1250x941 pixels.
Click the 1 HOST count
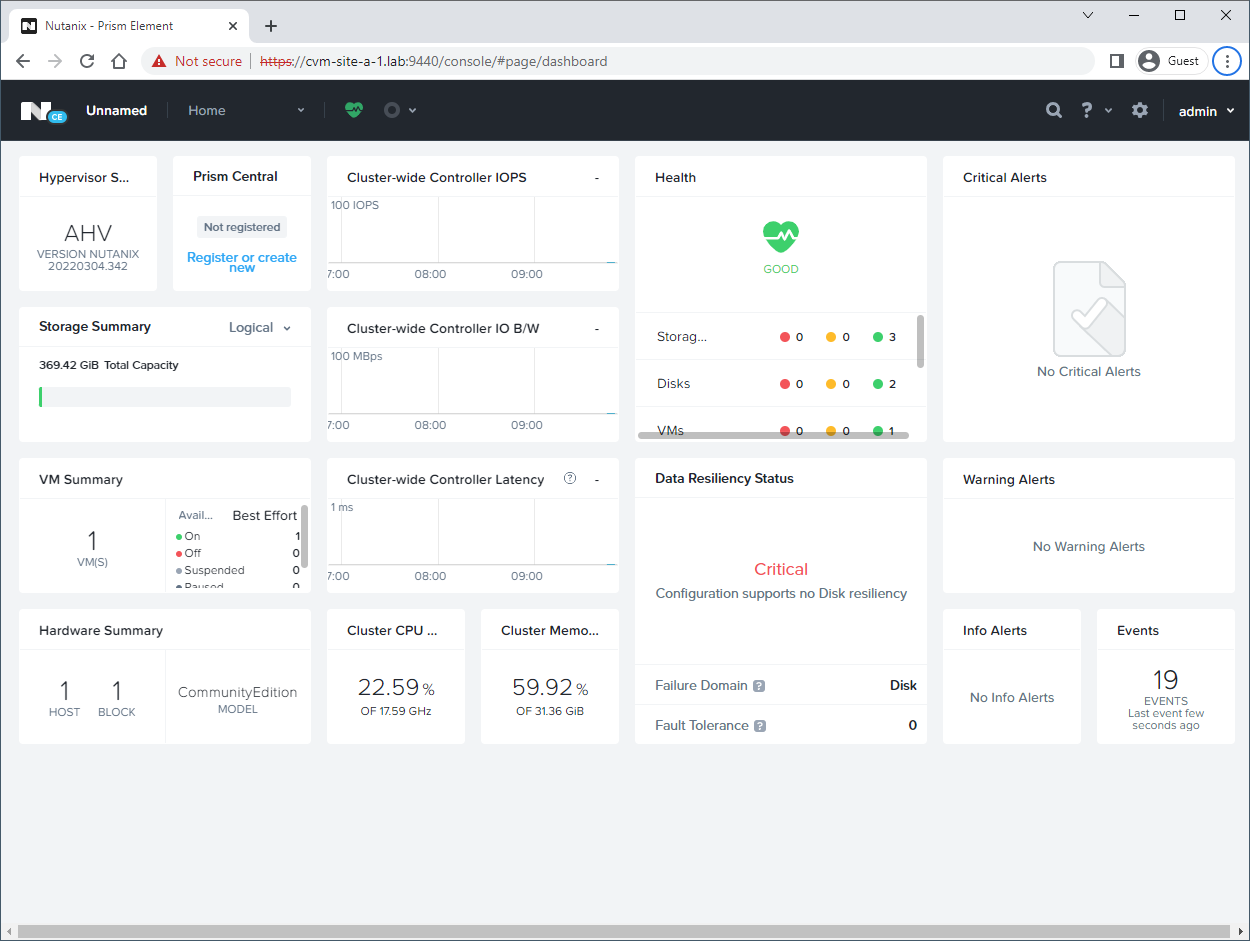pyautogui.click(x=64, y=691)
